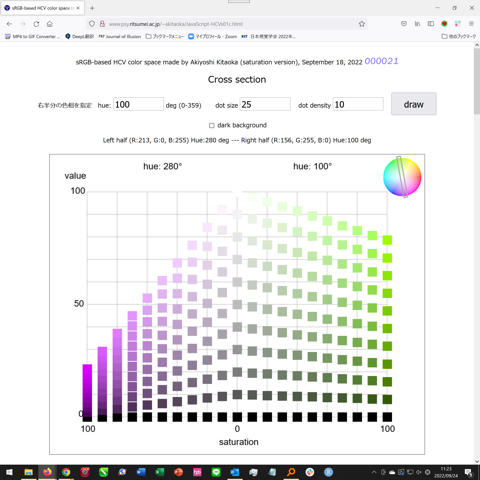Click the 'hue: 280°' chart label
Screen dimensions: 480x480
coord(163,166)
